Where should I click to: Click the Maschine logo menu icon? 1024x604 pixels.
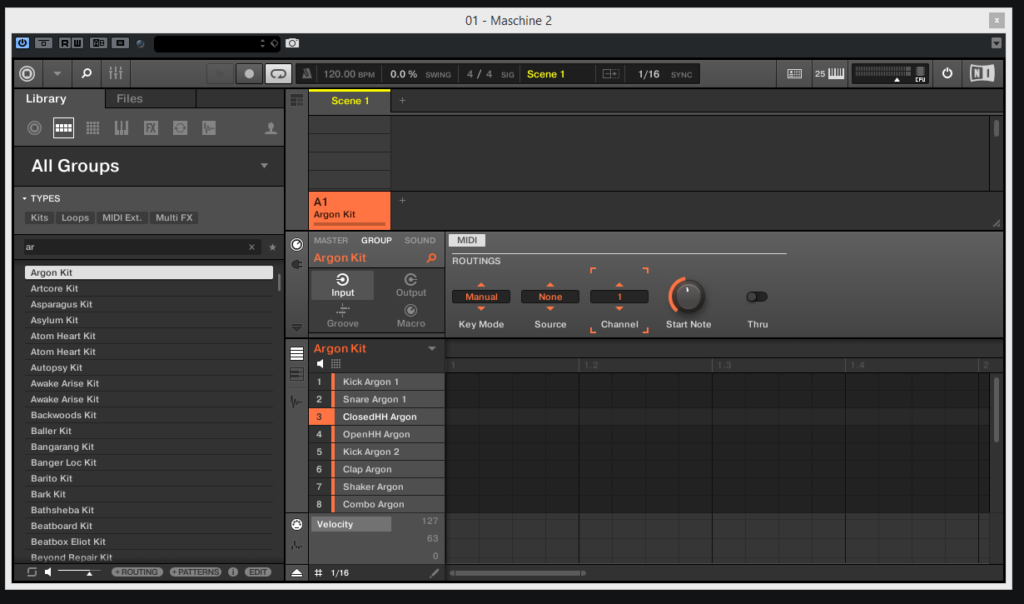point(27,74)
